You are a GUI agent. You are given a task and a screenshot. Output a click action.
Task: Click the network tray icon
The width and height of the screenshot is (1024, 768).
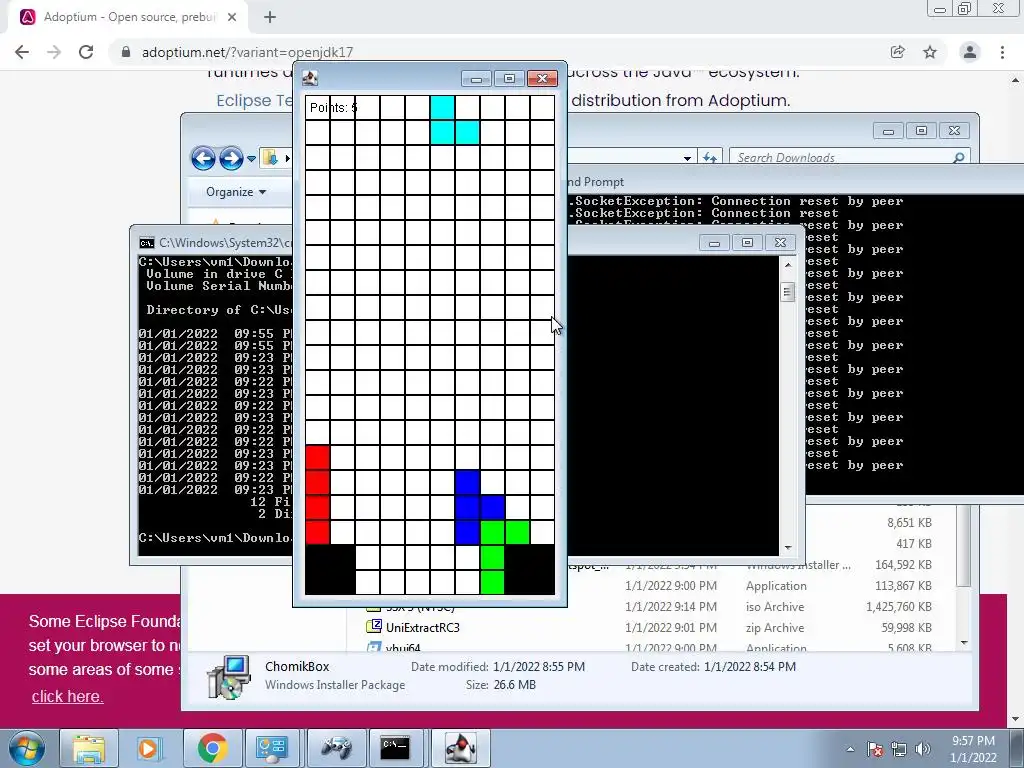click(899, 749)
